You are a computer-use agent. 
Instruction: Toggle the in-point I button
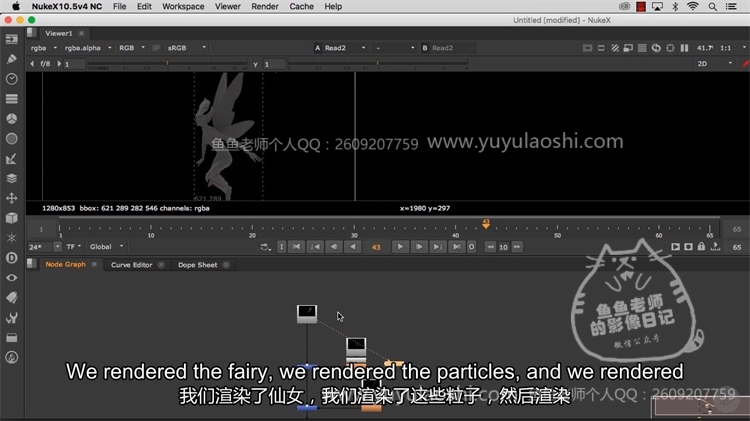281,247
